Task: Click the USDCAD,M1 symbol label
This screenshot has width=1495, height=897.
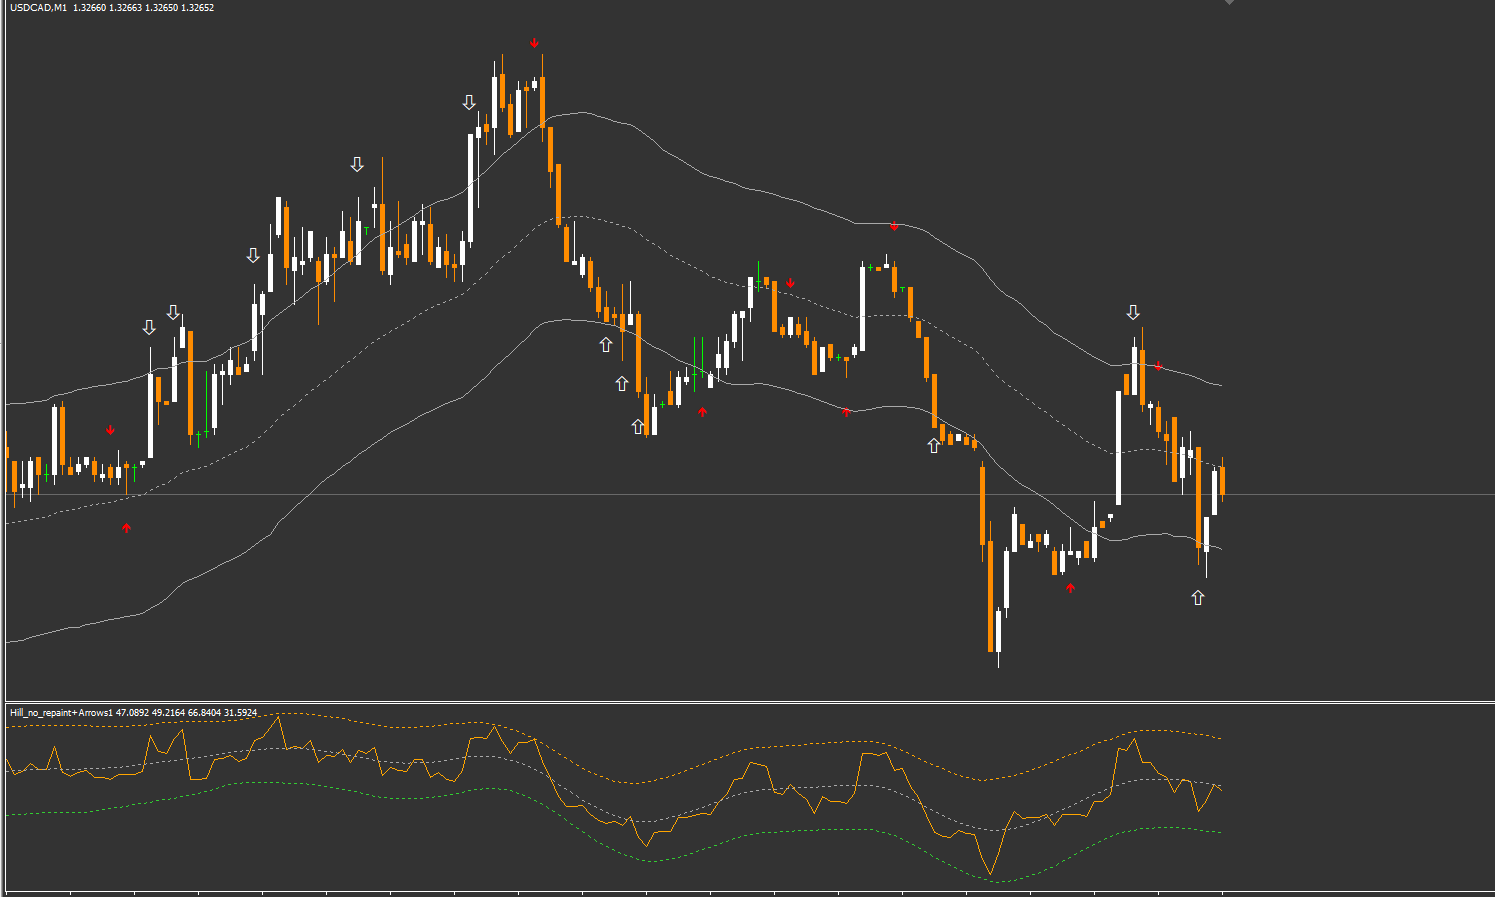Action: point(38,8)
